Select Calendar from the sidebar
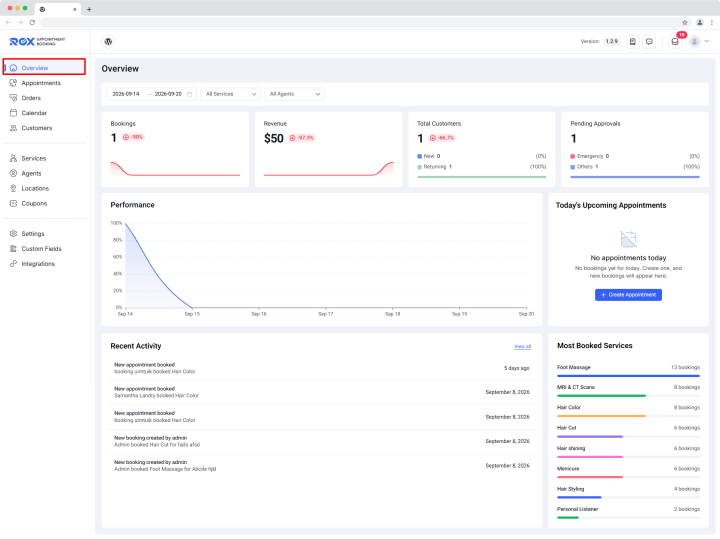Viewport: 720px width, 539px height. point(34,113)
